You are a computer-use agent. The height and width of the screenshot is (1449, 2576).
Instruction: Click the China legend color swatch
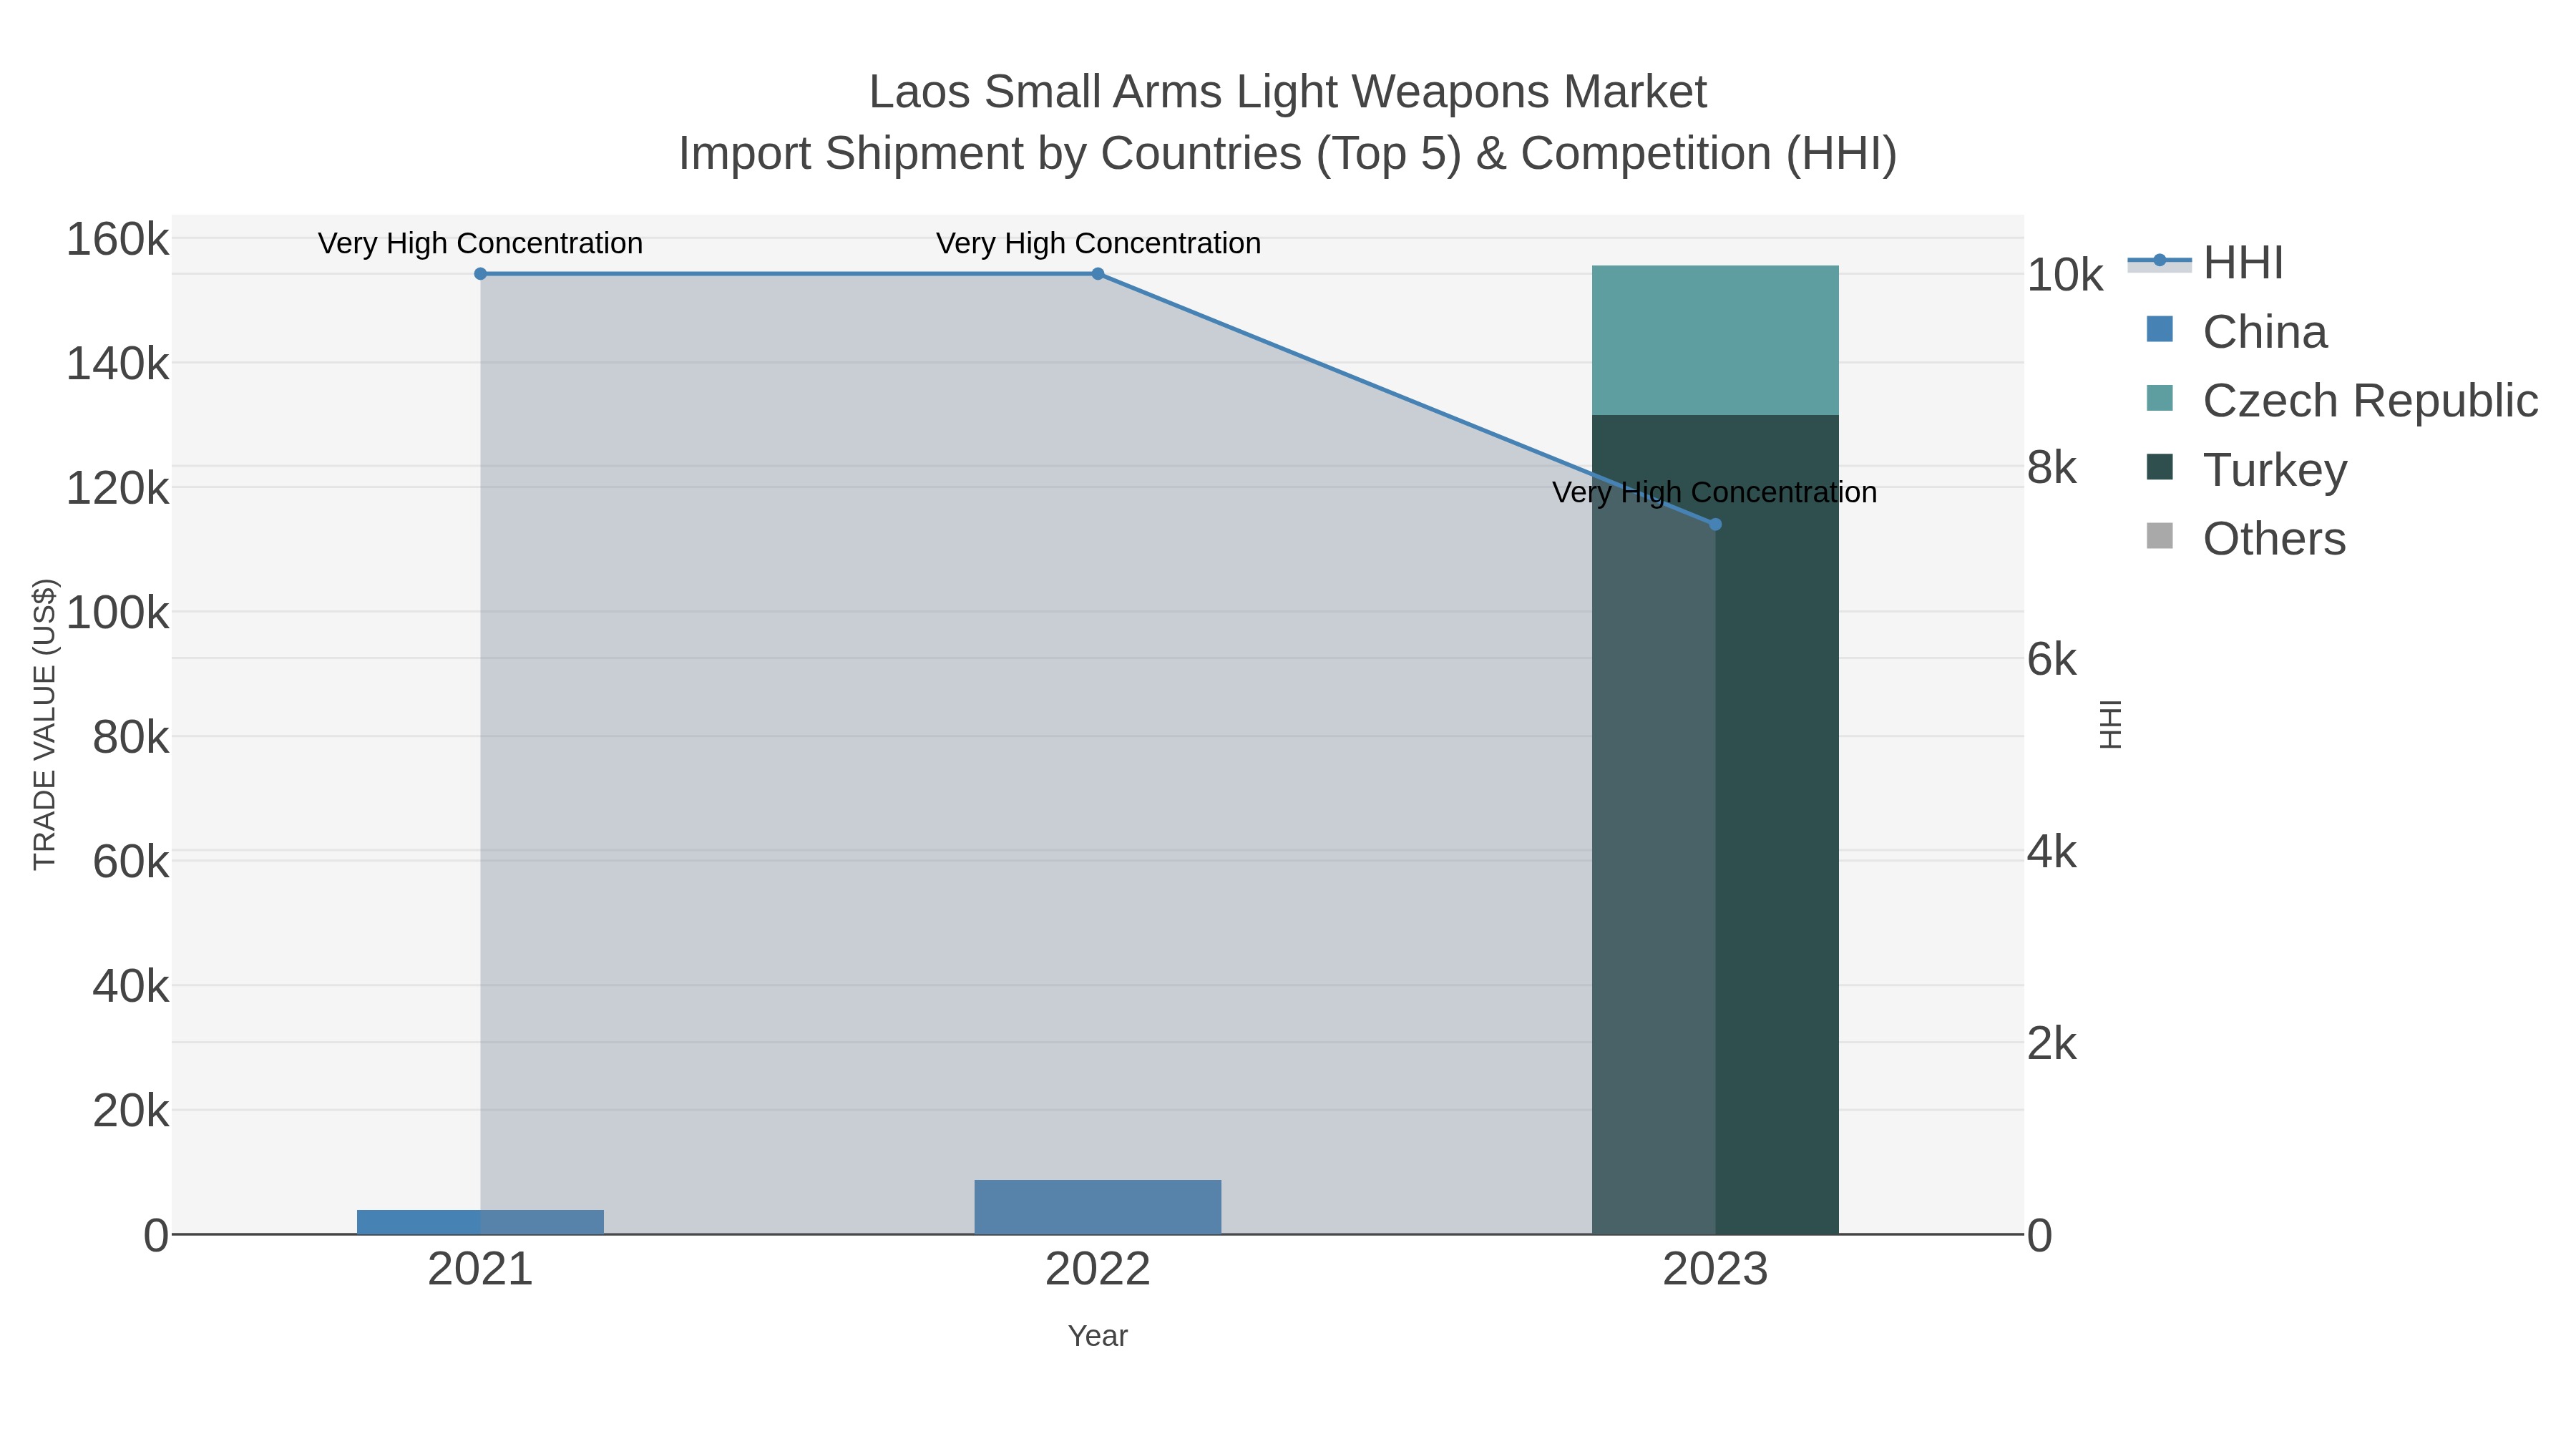click(2160, 329)
